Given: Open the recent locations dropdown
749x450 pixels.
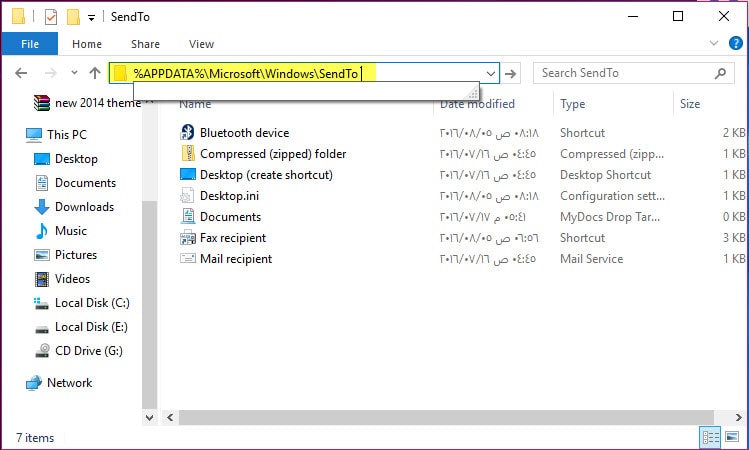Looking at the screenshot, I should [74, 73].
